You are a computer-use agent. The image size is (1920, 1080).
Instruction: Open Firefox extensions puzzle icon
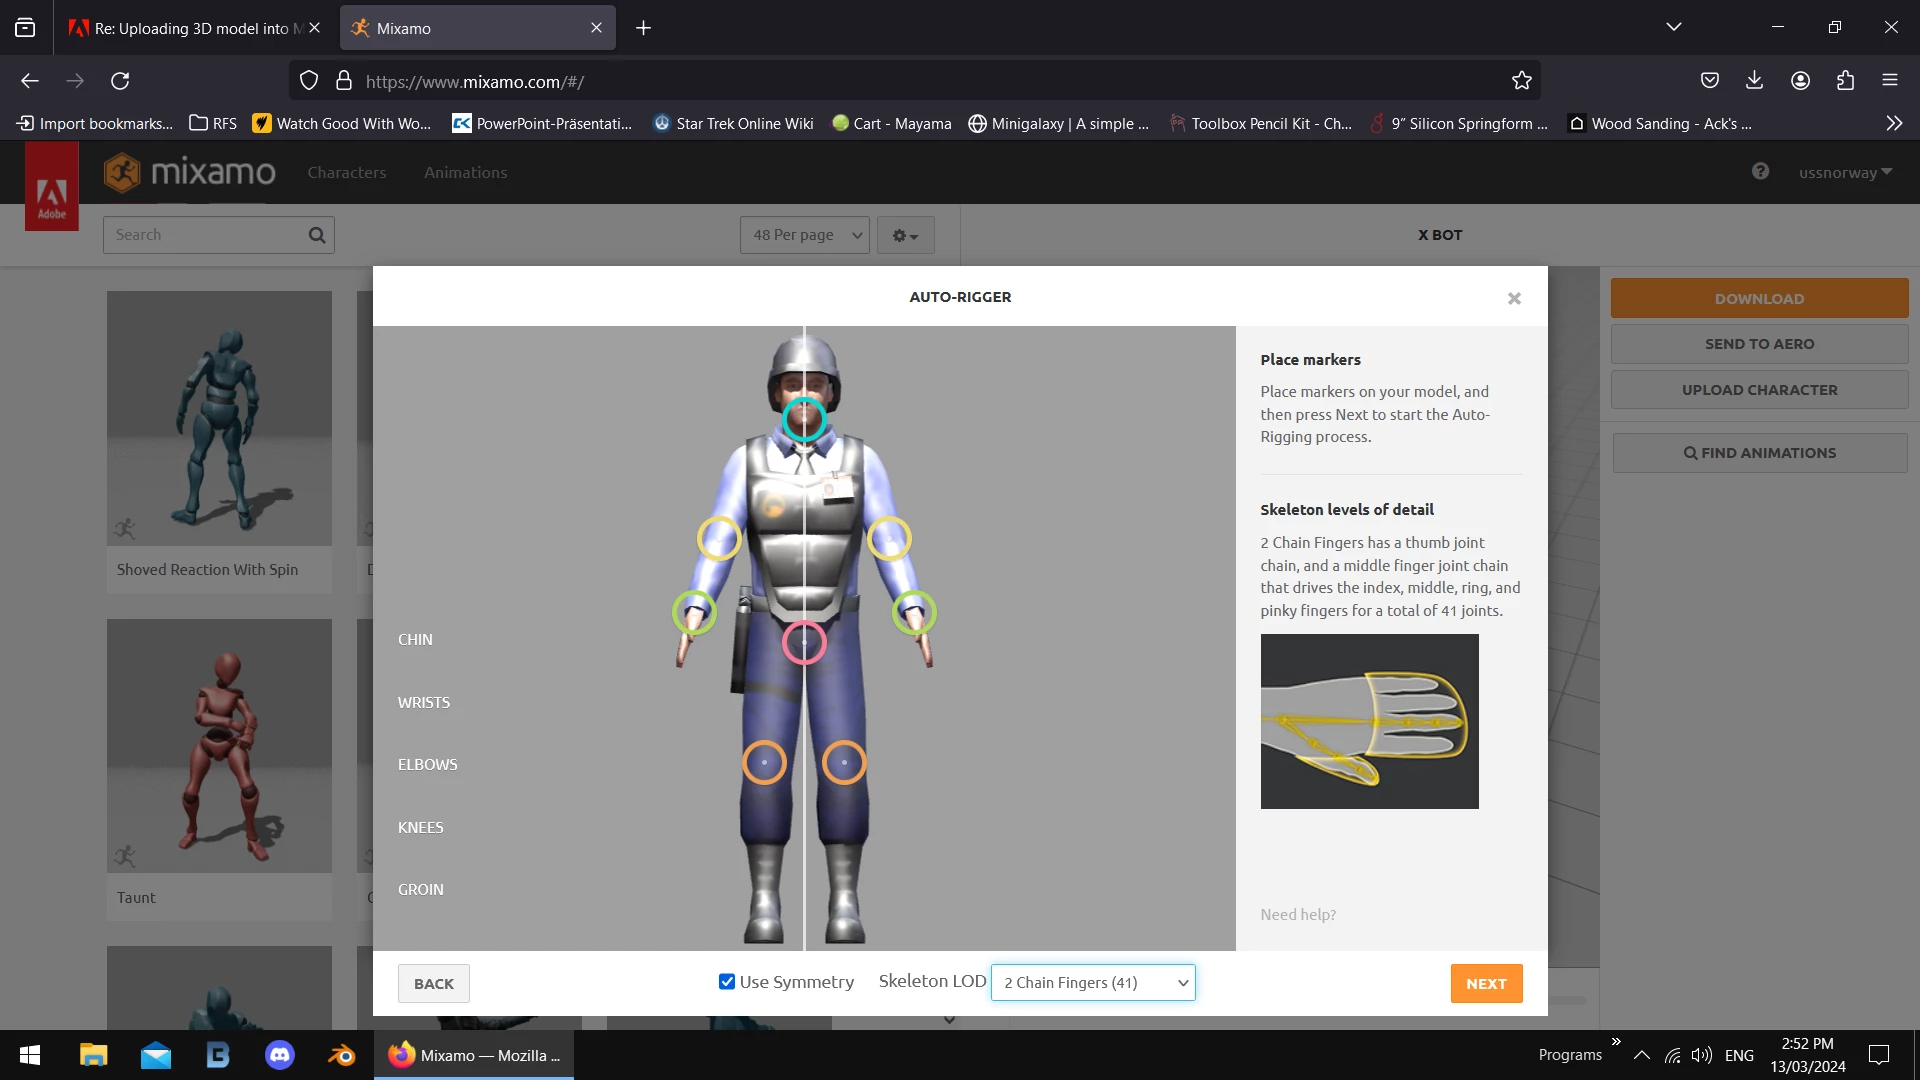(1845, 81)
